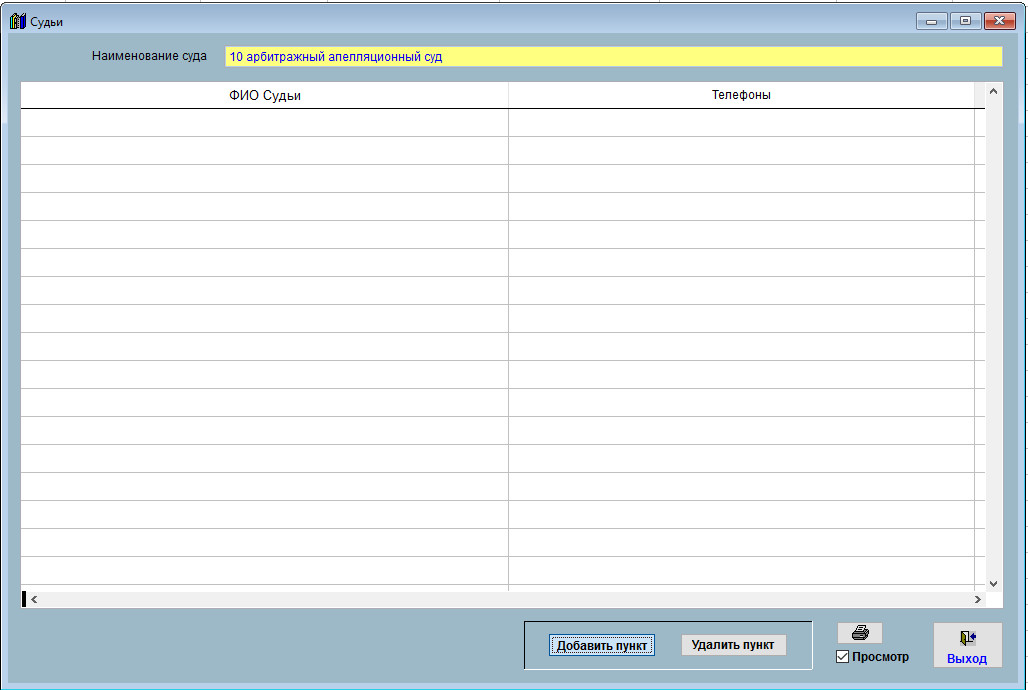Select first empty Телефоны cell
Viewport: 1028px width, 690px height.
pyautogui.click(x=741, y=123)
